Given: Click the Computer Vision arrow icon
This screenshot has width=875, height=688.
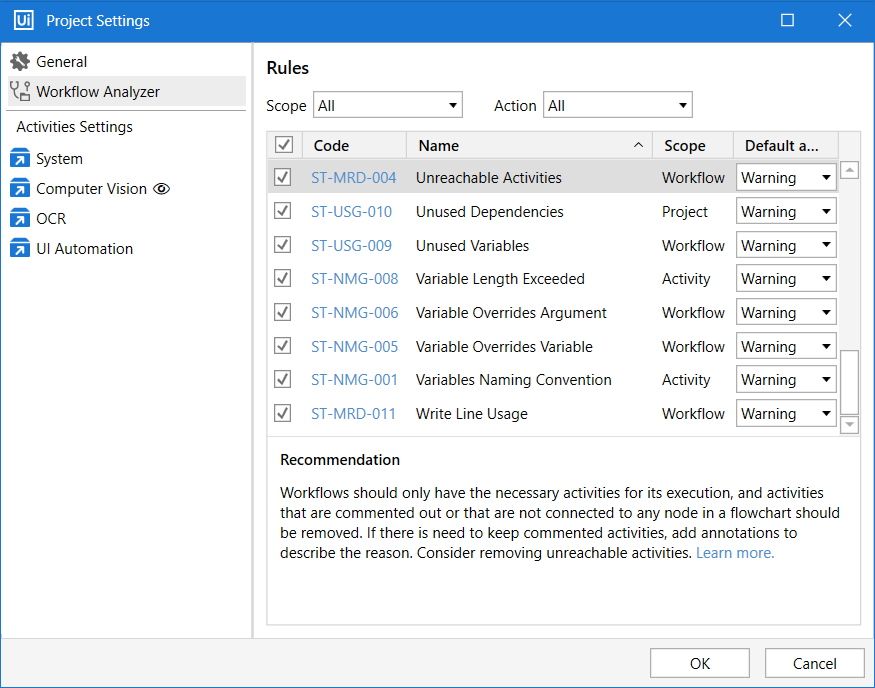Looking at the screenshot, I should (x=20, y=189).
